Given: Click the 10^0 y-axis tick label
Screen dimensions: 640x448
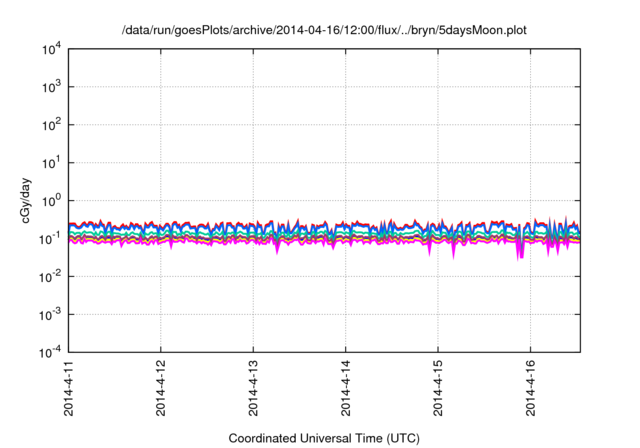Looking at the screenshot, I should pos(49,201).
